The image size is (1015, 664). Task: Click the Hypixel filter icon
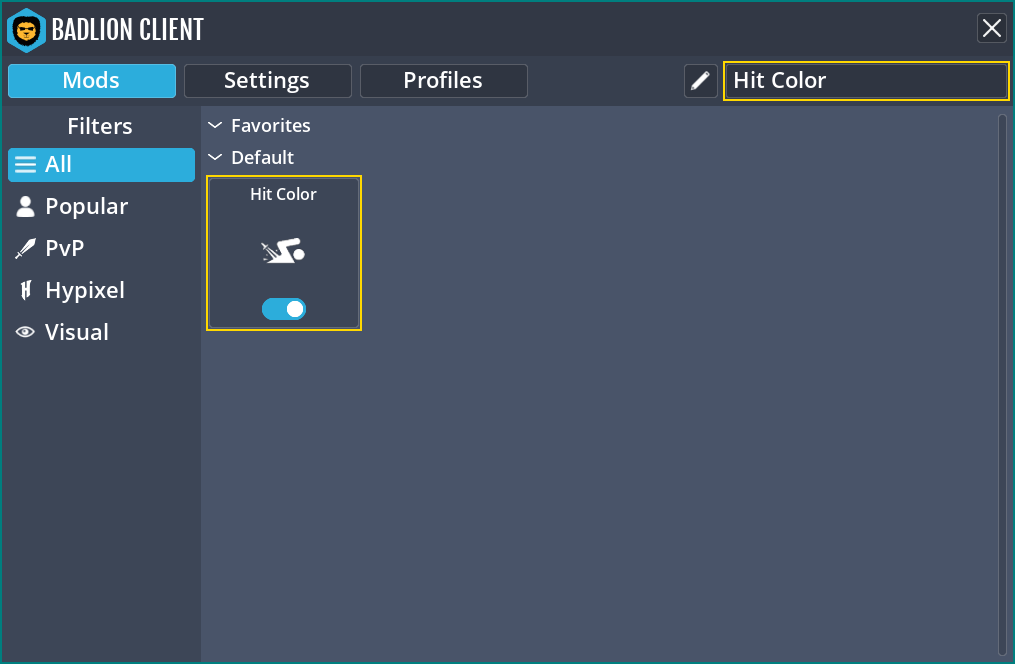pos(26,291)
